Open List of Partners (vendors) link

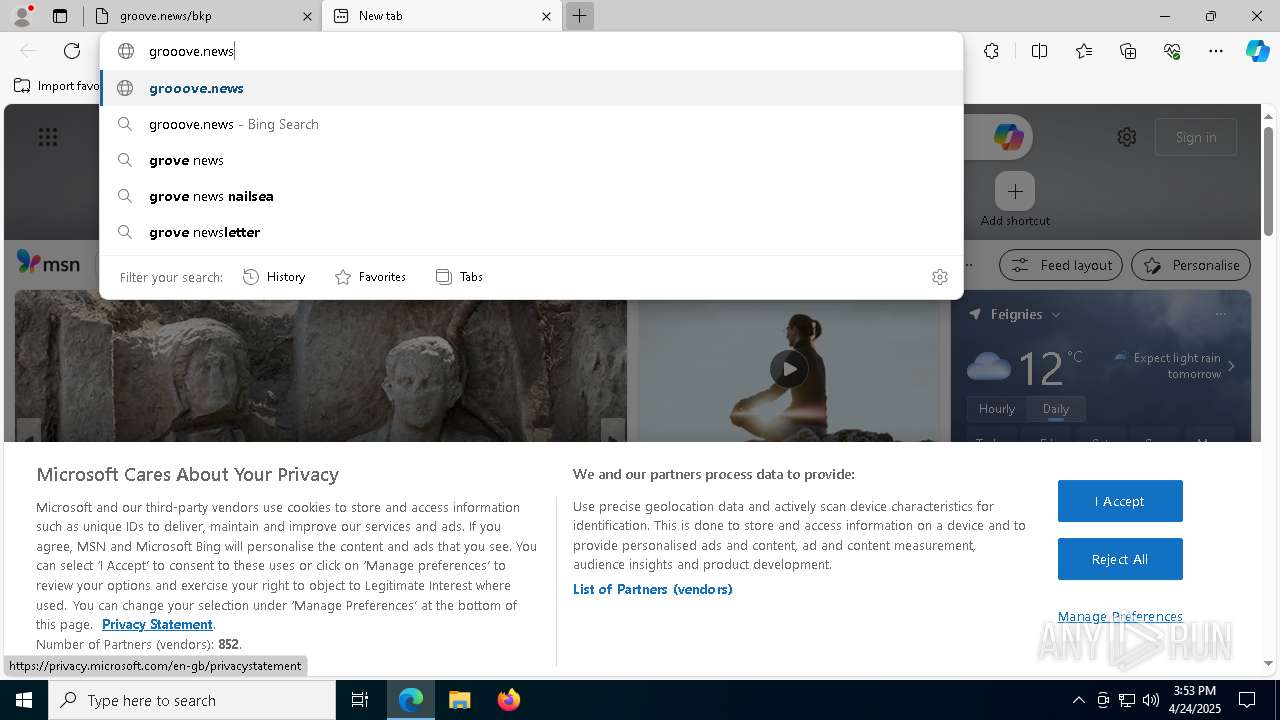653,589
